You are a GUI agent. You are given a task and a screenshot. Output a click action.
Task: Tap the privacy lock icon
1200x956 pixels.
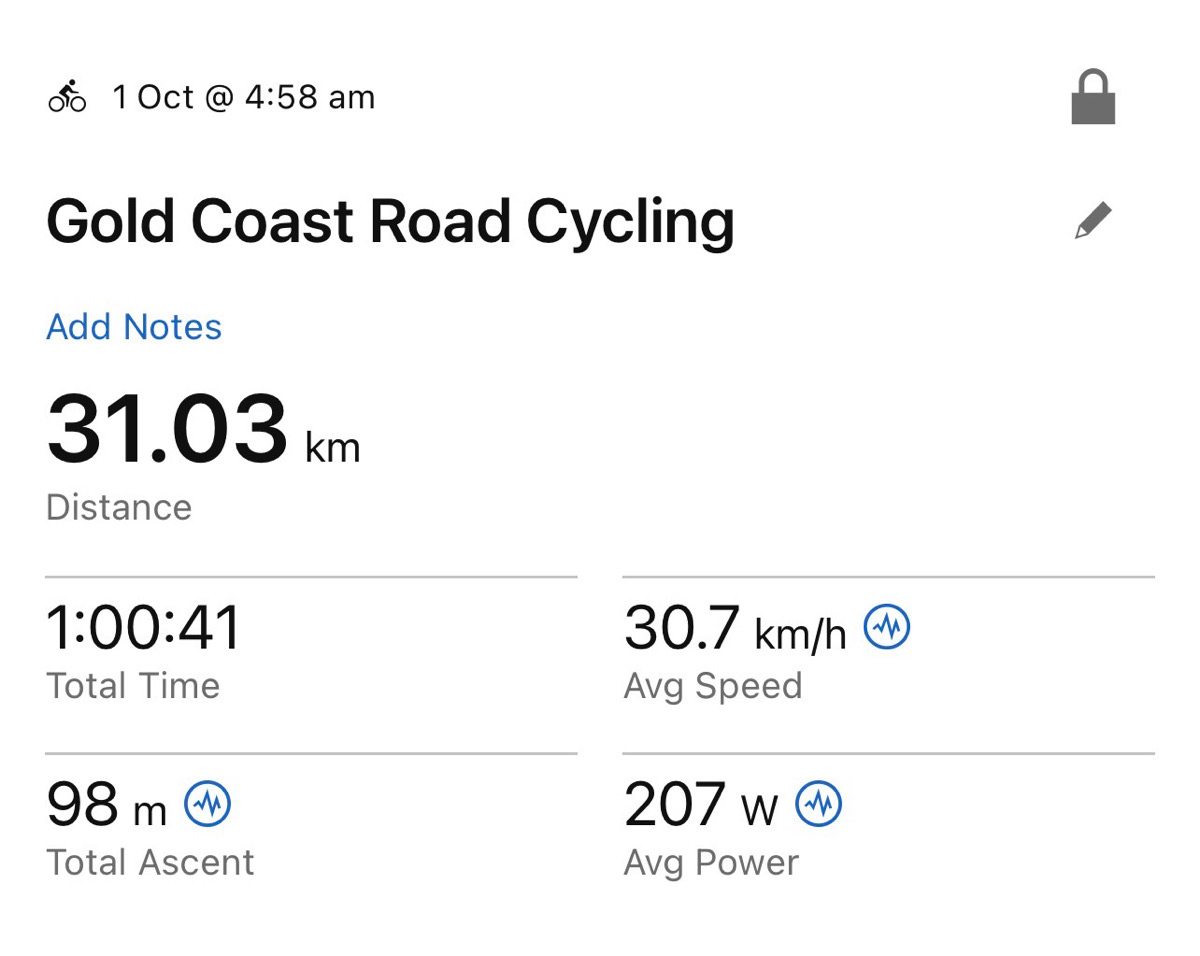[x=1093, y=97]
